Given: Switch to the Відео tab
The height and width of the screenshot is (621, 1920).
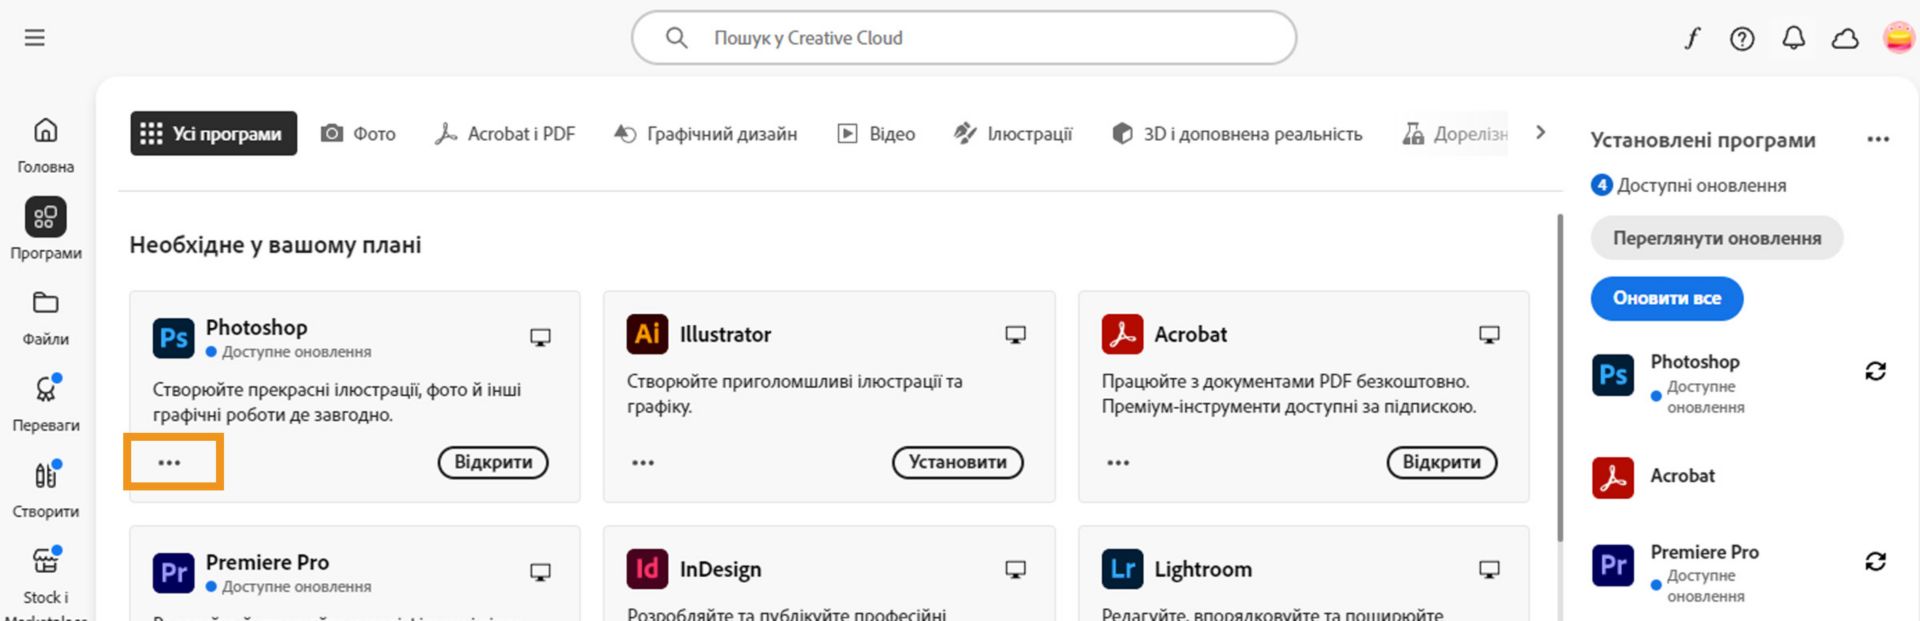Looking at the screenshot, I should click(876, 134).
